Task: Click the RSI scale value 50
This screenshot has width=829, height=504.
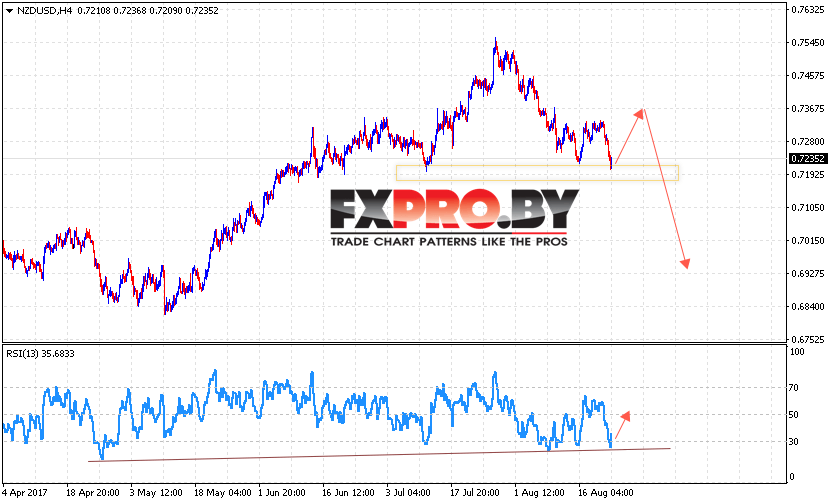Action: point(794,415)
